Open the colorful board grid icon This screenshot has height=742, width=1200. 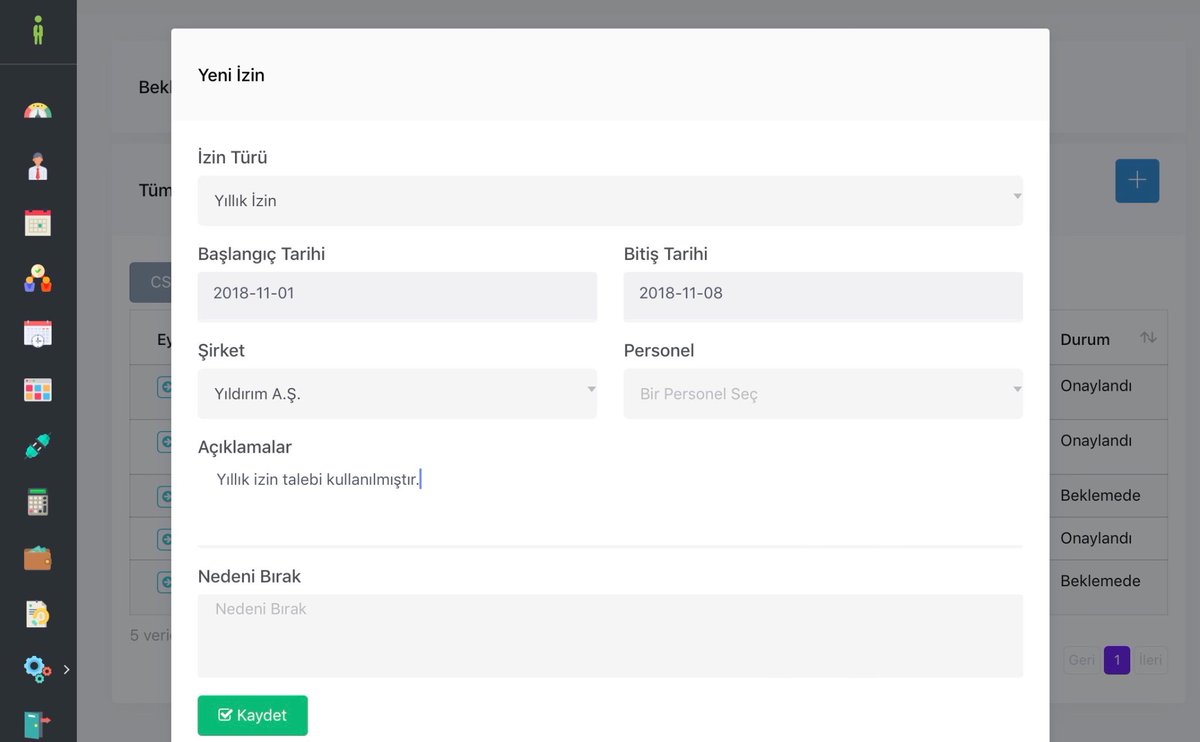38,390
